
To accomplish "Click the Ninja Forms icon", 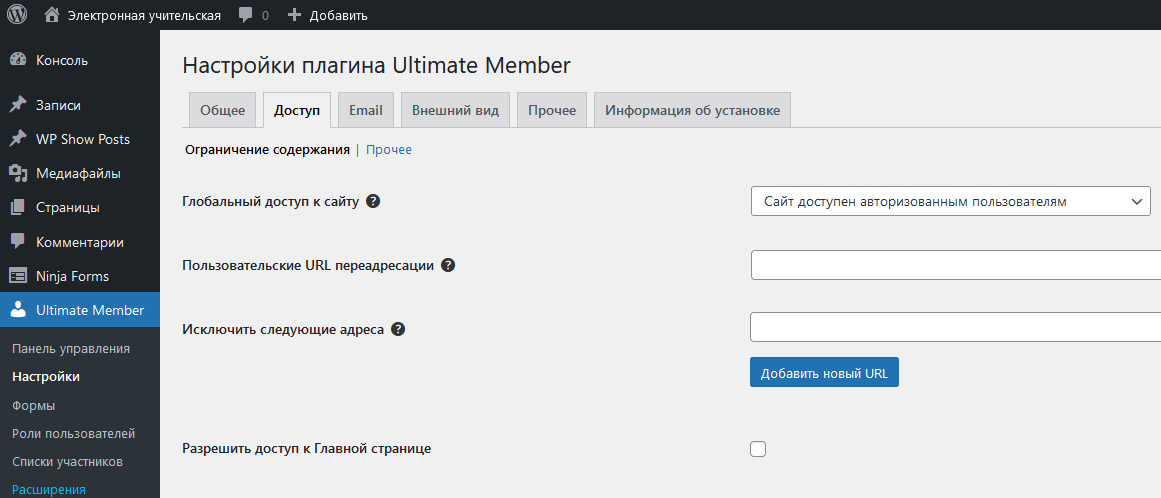I will click(19, 276).
